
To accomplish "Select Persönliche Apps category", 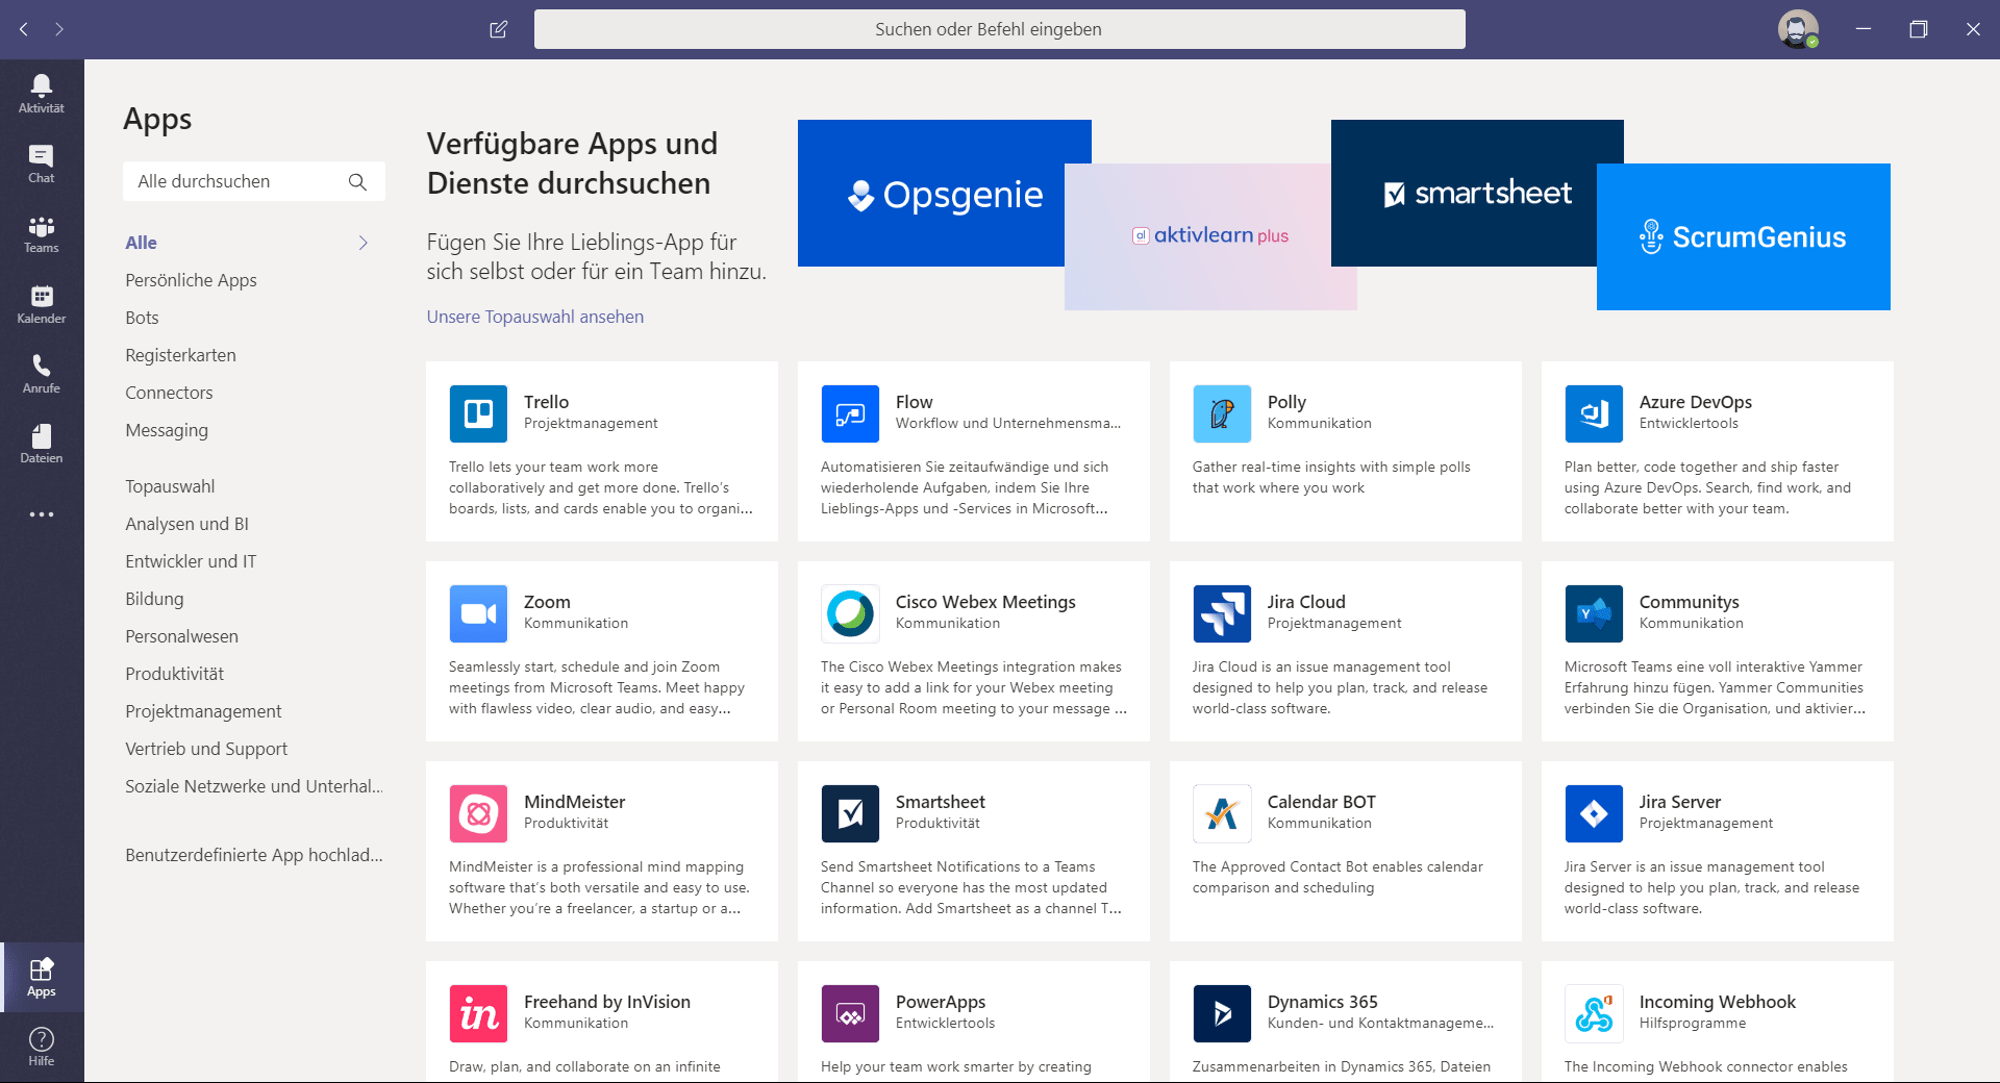I will click(x=191, y=280).
